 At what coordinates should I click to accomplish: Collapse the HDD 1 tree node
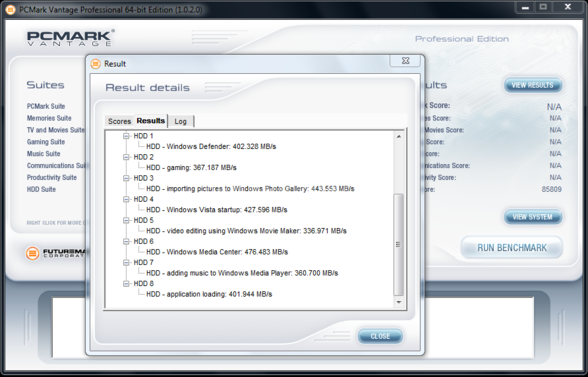[126, 136]
